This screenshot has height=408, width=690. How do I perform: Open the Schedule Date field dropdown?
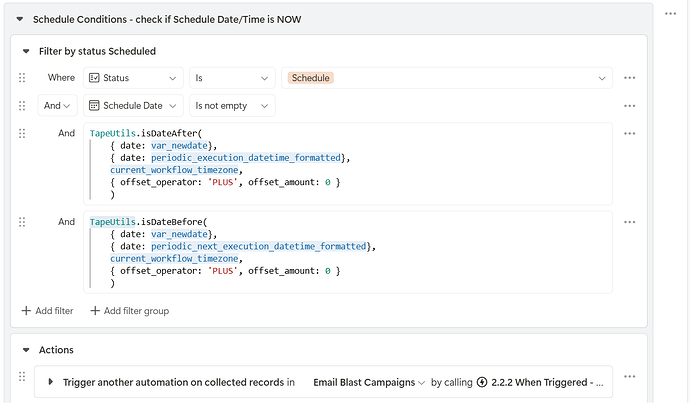(x=133, y=106)
